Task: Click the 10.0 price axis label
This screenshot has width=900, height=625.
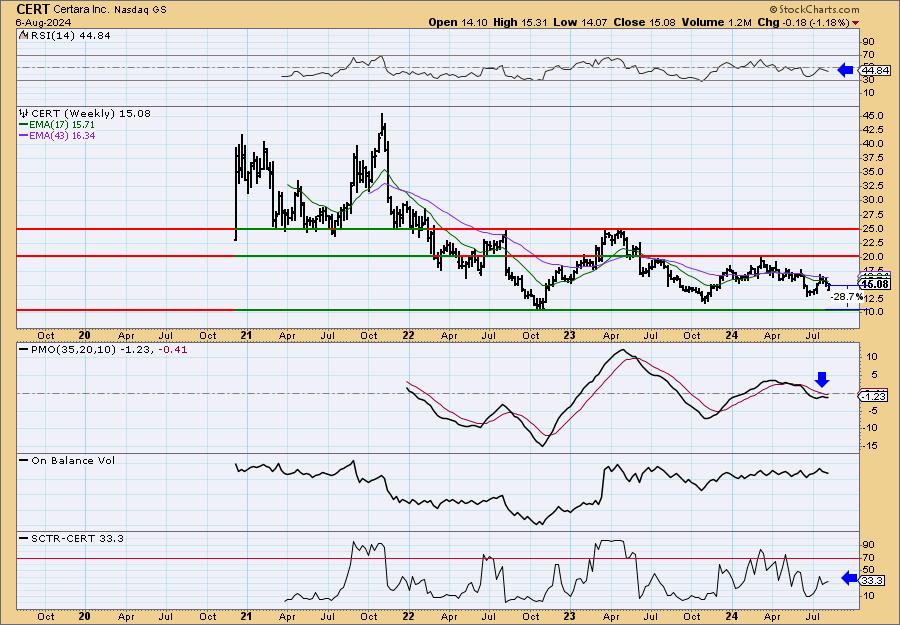Action: [873, 312]
